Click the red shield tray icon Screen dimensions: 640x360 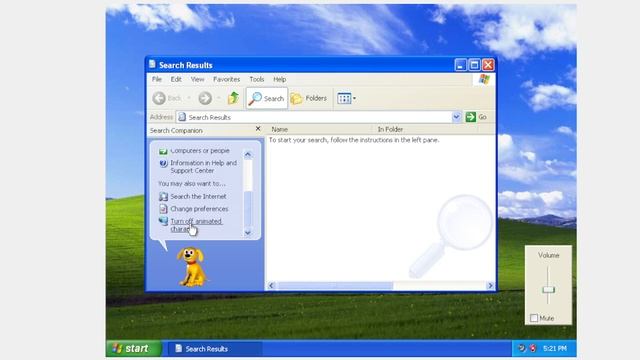point(533,348)
